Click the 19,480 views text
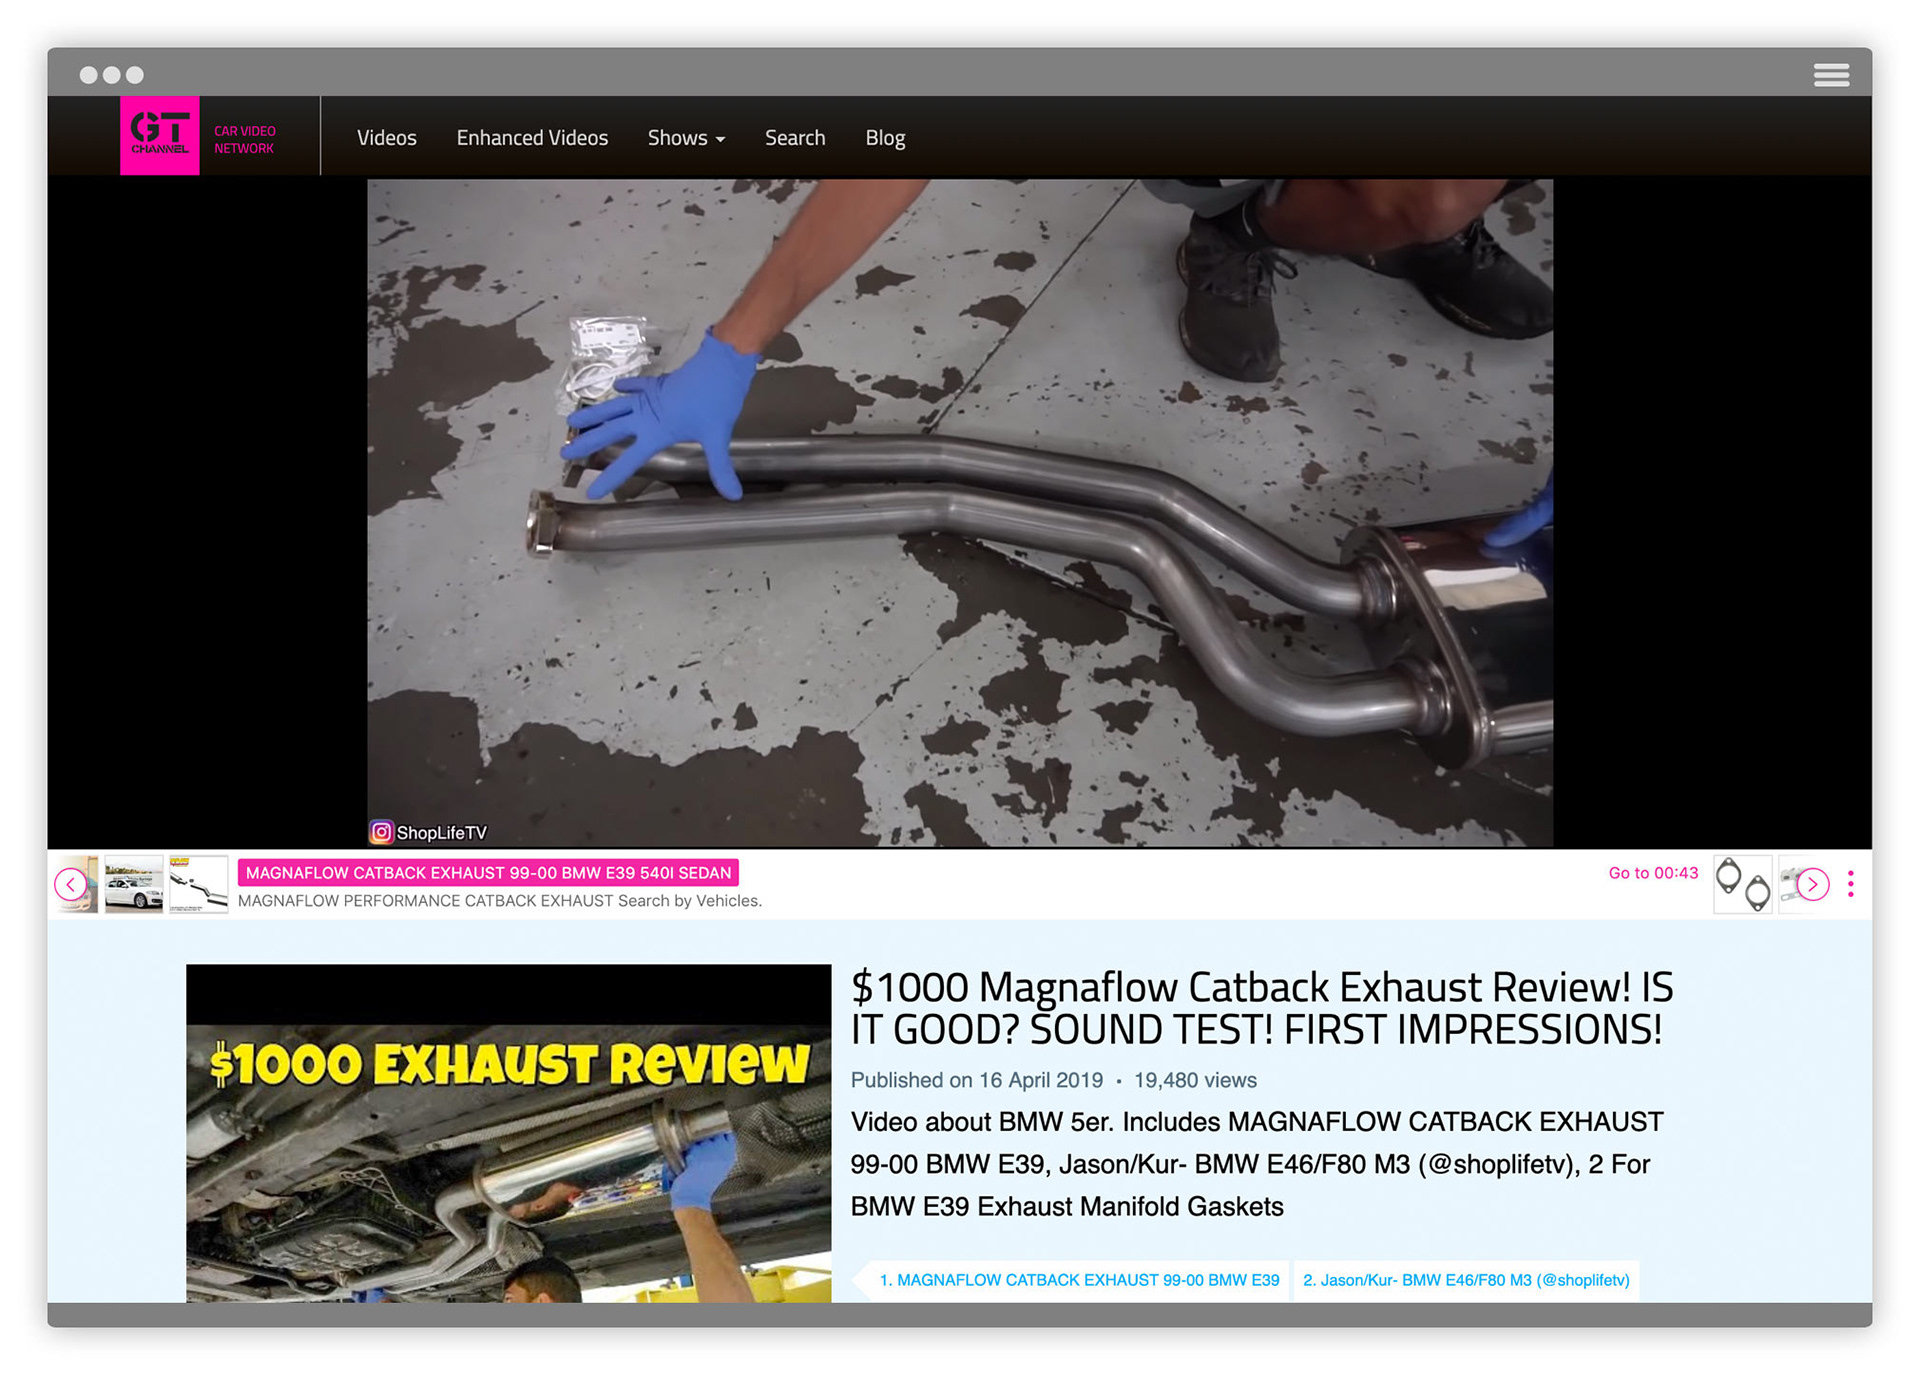Screen dimensions: 1920x1375 click(1195, 1080)
